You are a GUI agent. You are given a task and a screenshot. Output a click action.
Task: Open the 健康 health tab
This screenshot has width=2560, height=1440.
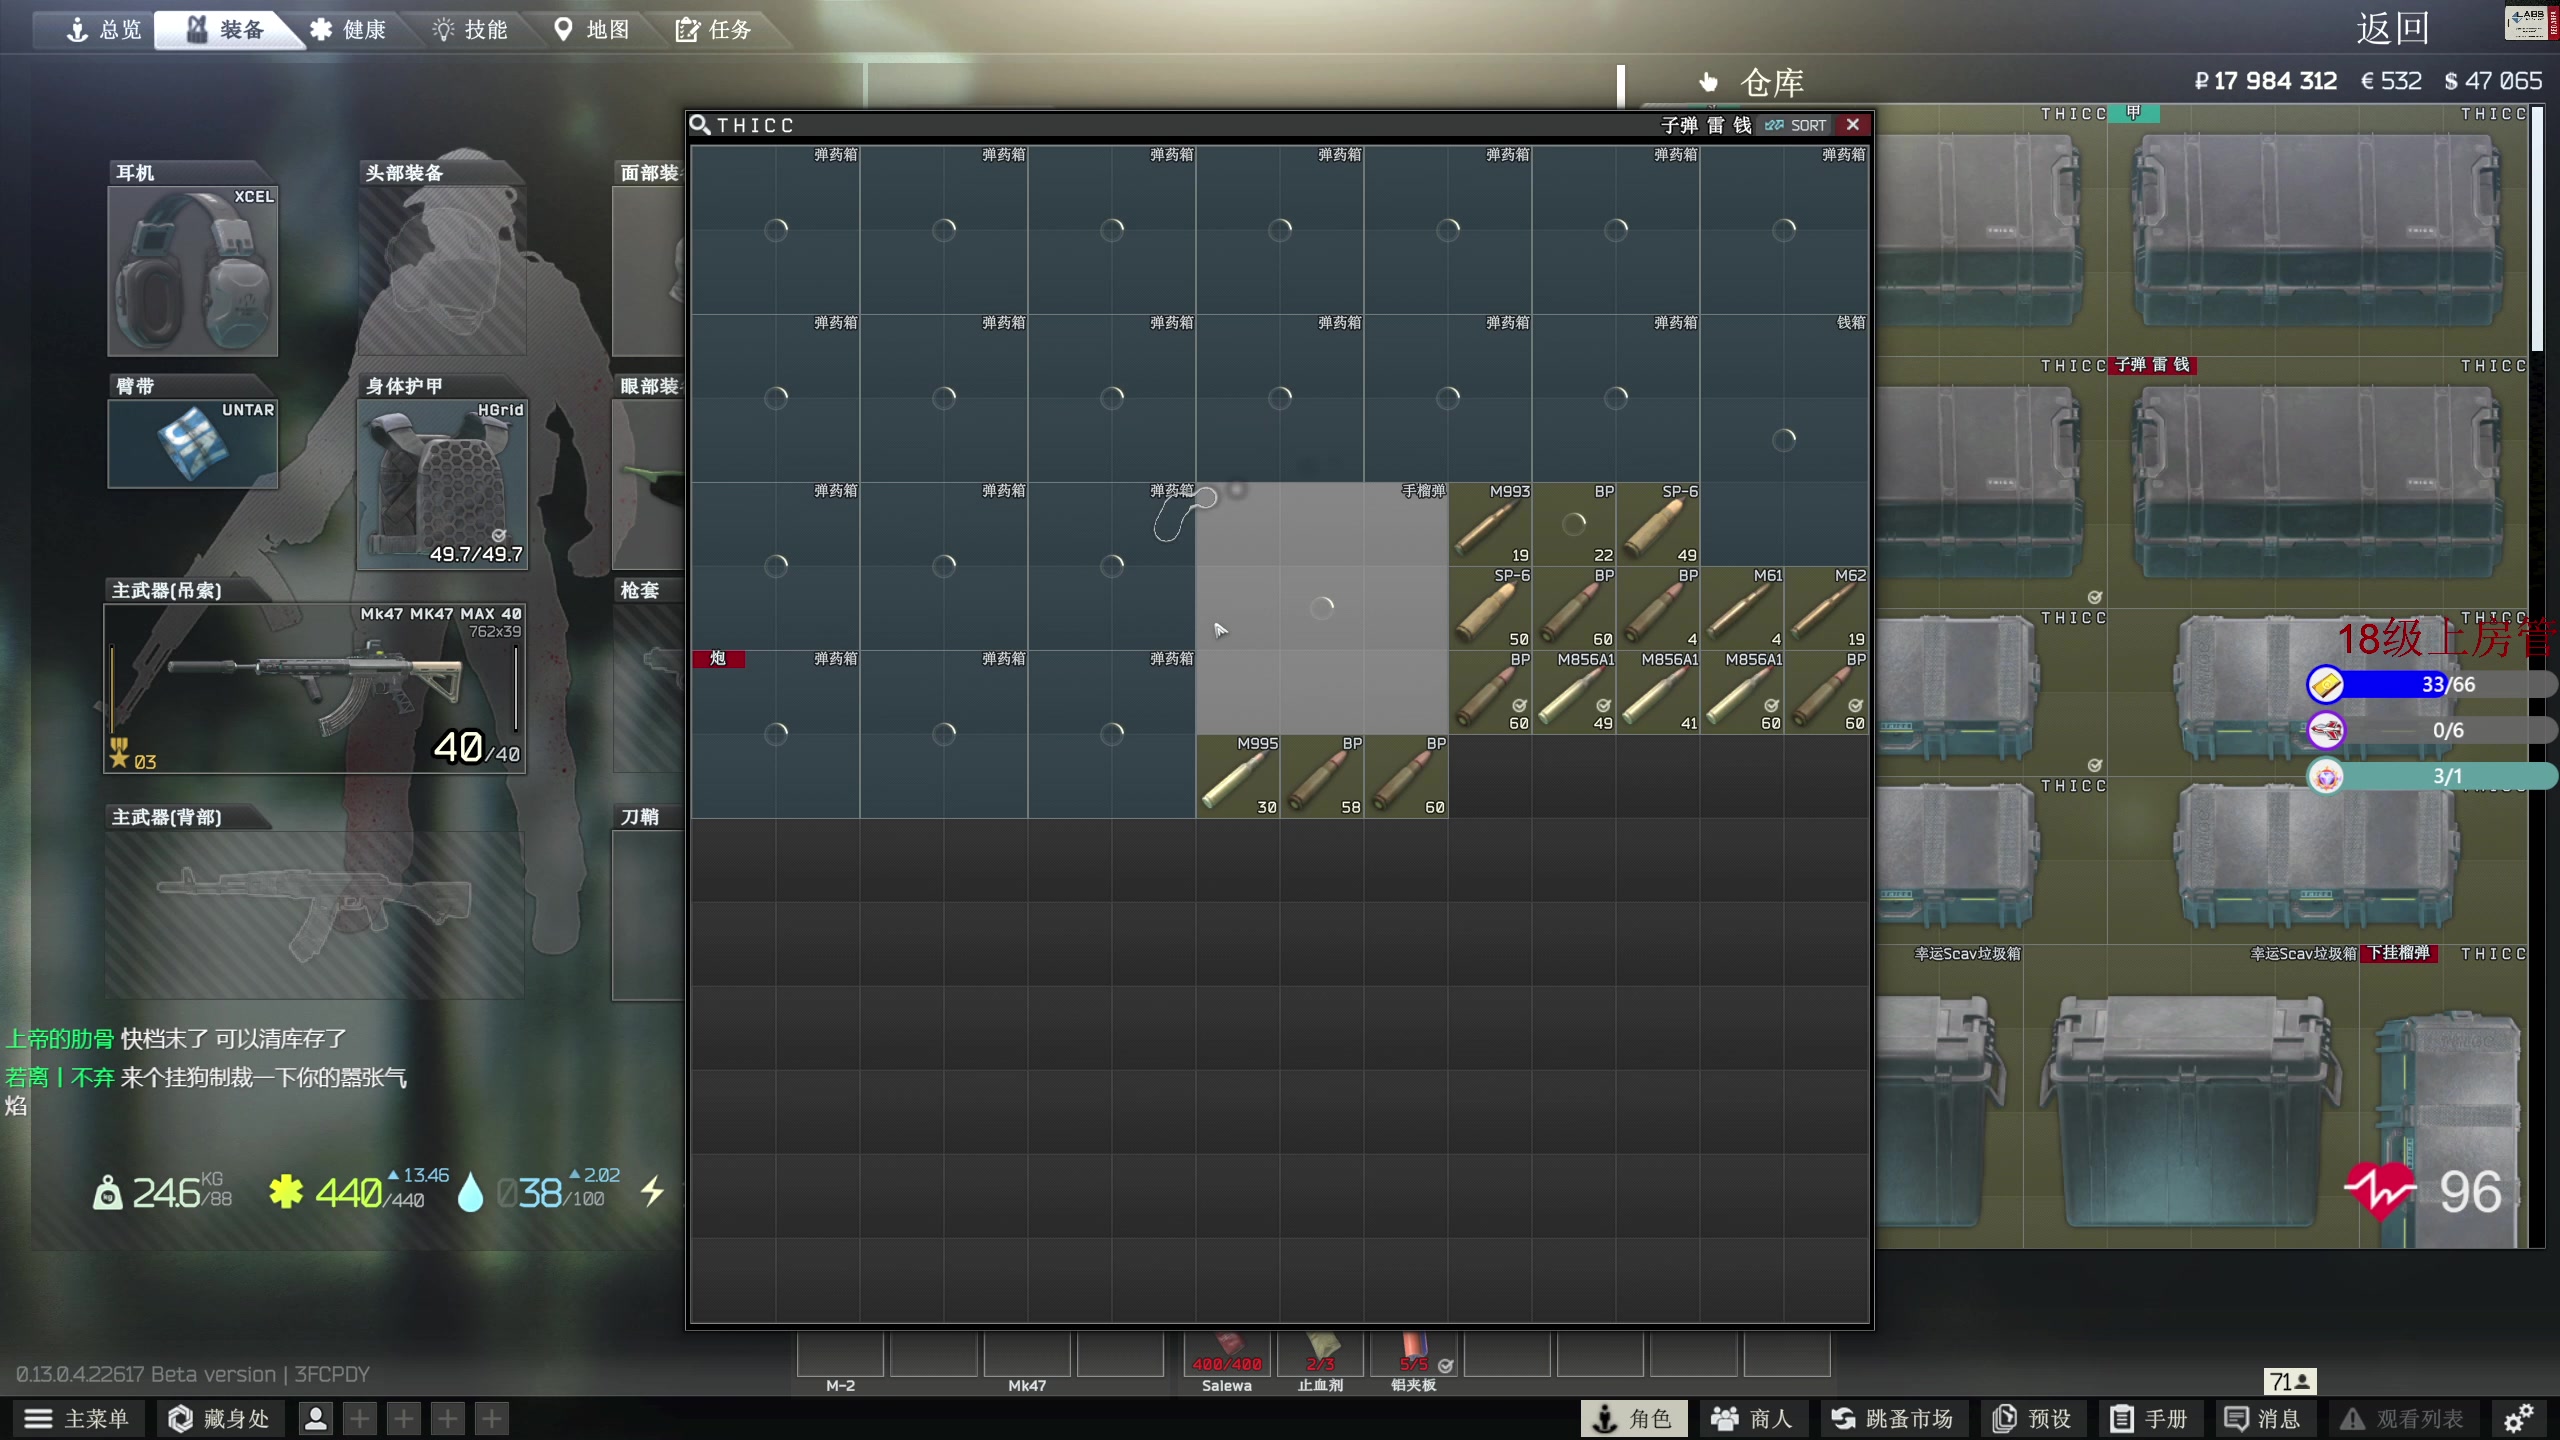[x=348, y=30]
